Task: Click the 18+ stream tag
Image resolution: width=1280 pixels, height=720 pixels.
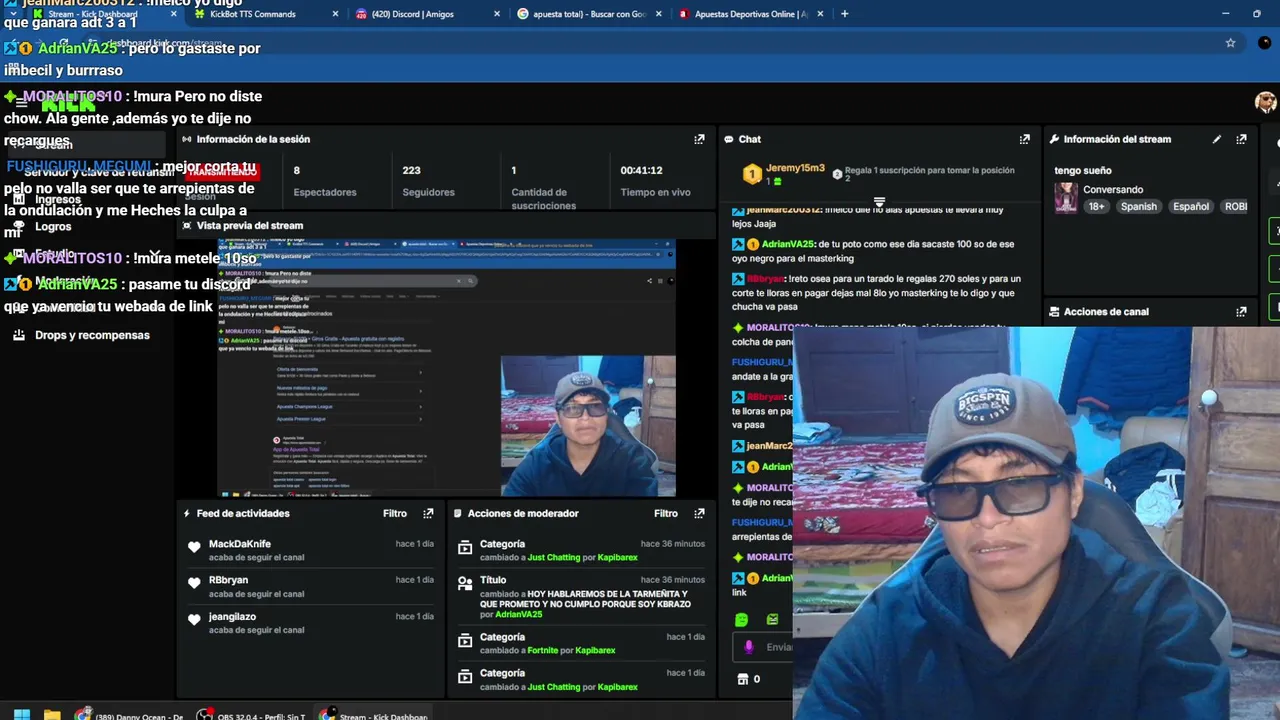Action: (1096, 207)
